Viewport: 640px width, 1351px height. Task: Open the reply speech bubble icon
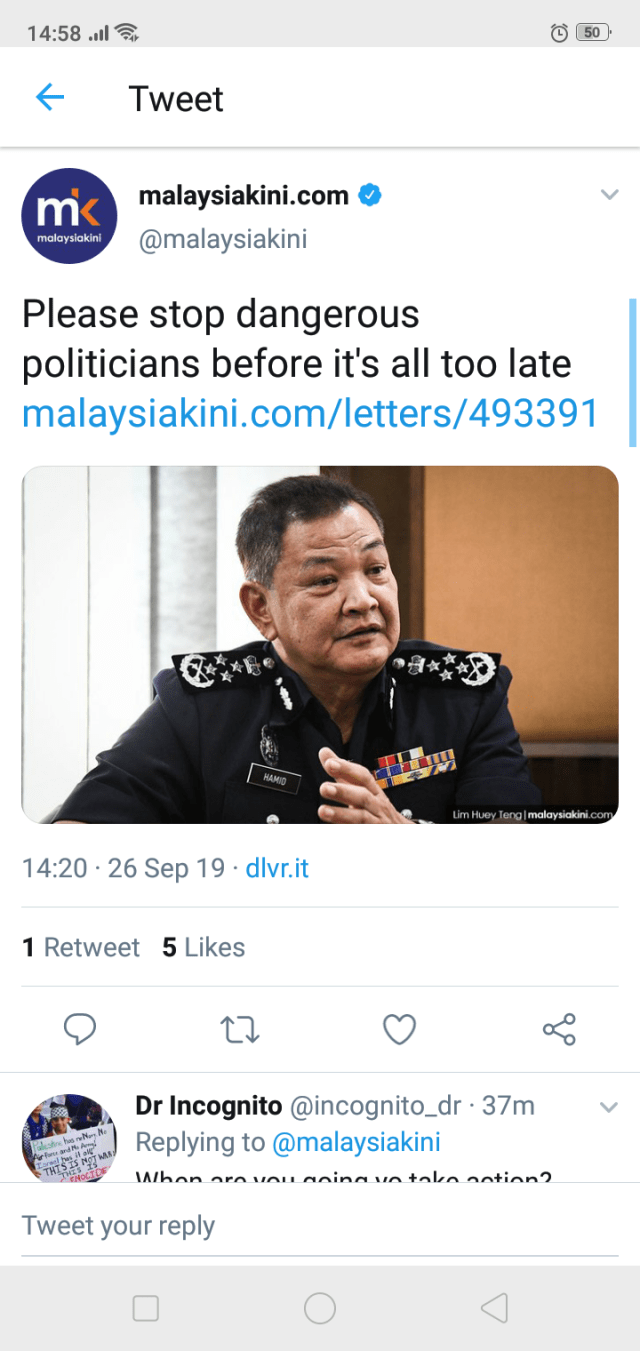(x=79, y=1028)
